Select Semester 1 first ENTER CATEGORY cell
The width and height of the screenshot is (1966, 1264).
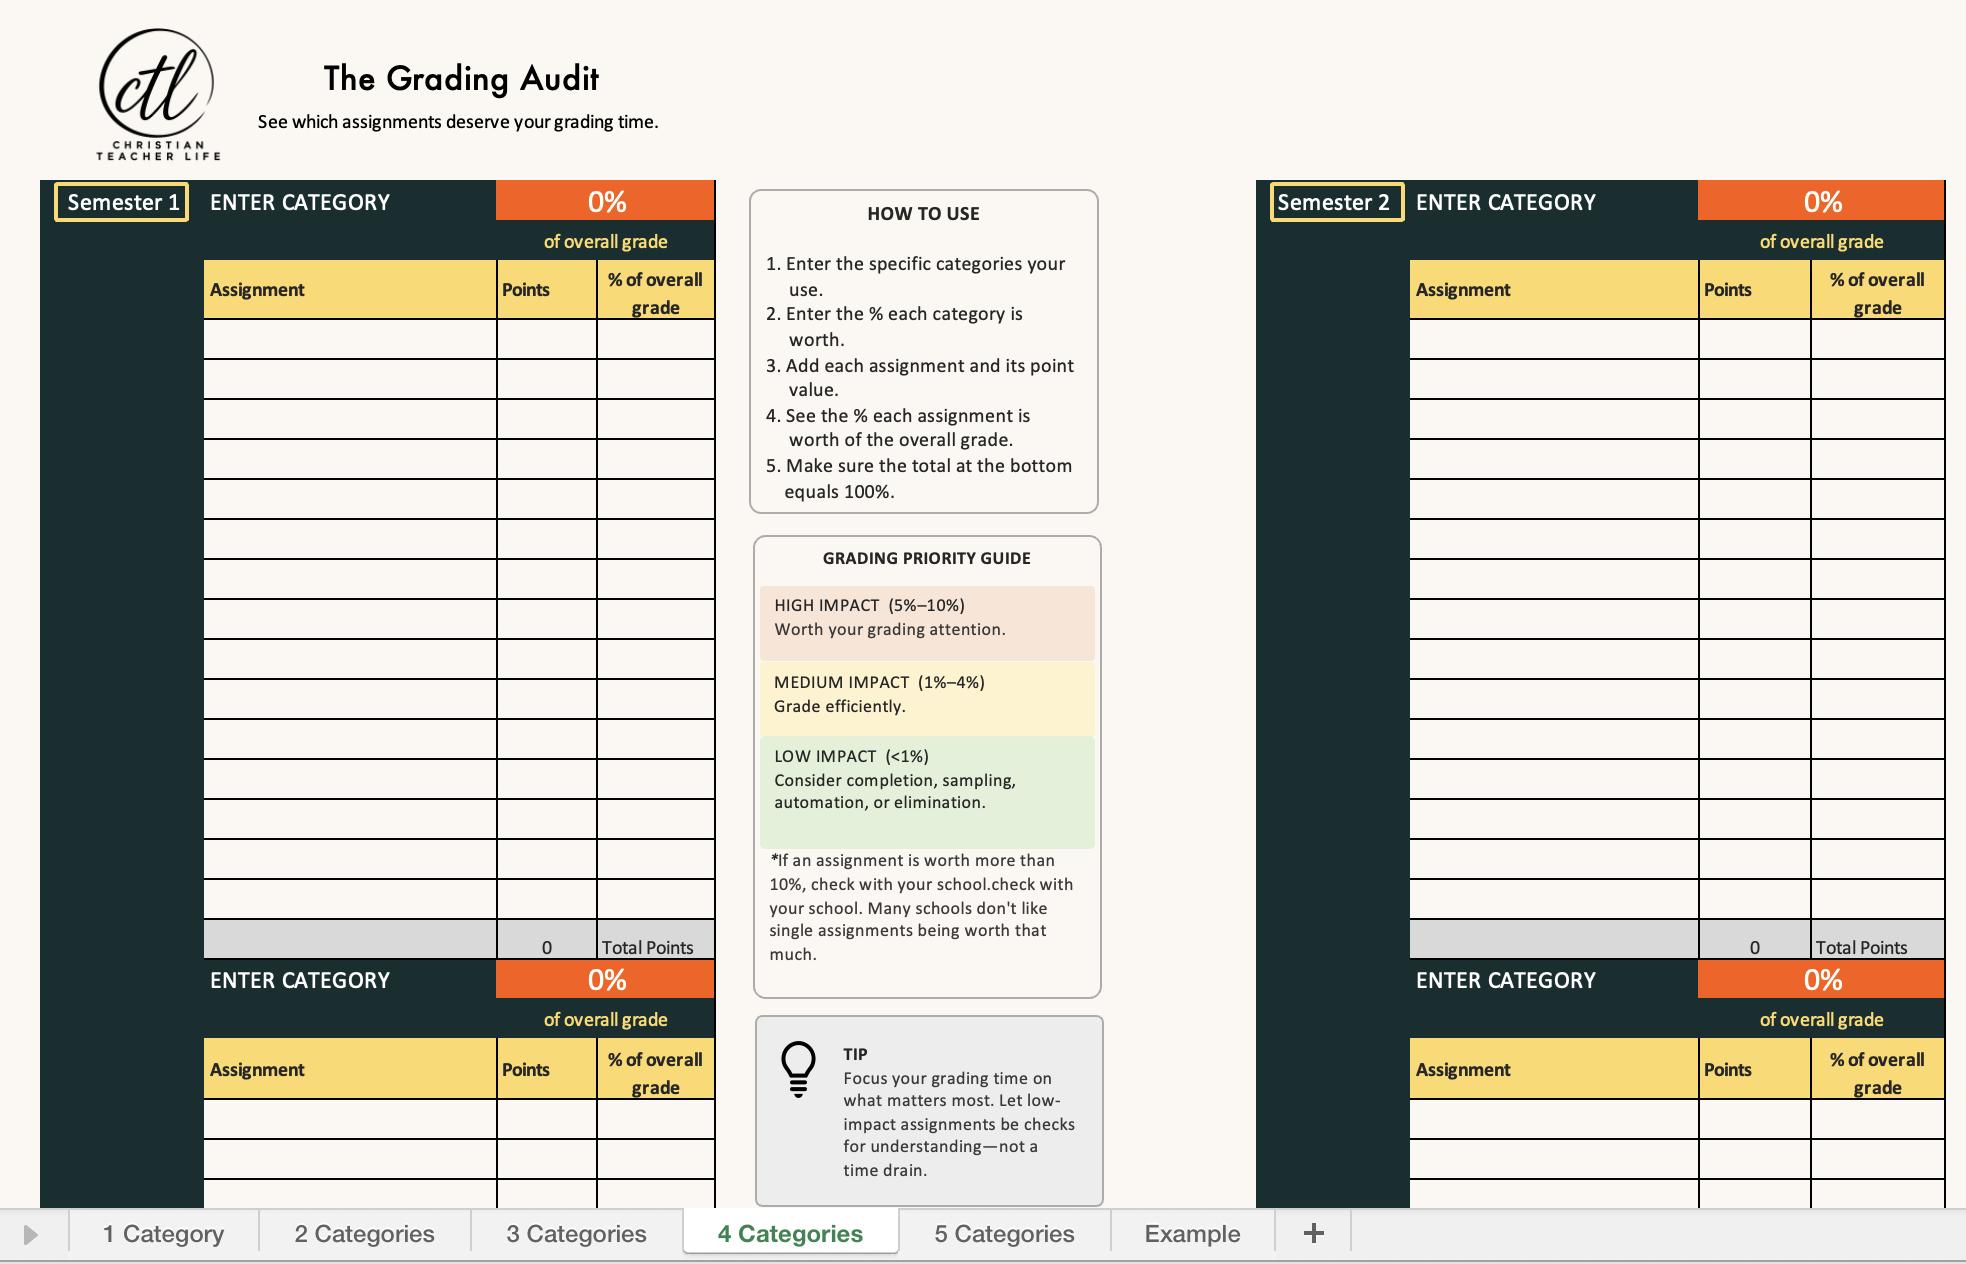click(349, 202)
